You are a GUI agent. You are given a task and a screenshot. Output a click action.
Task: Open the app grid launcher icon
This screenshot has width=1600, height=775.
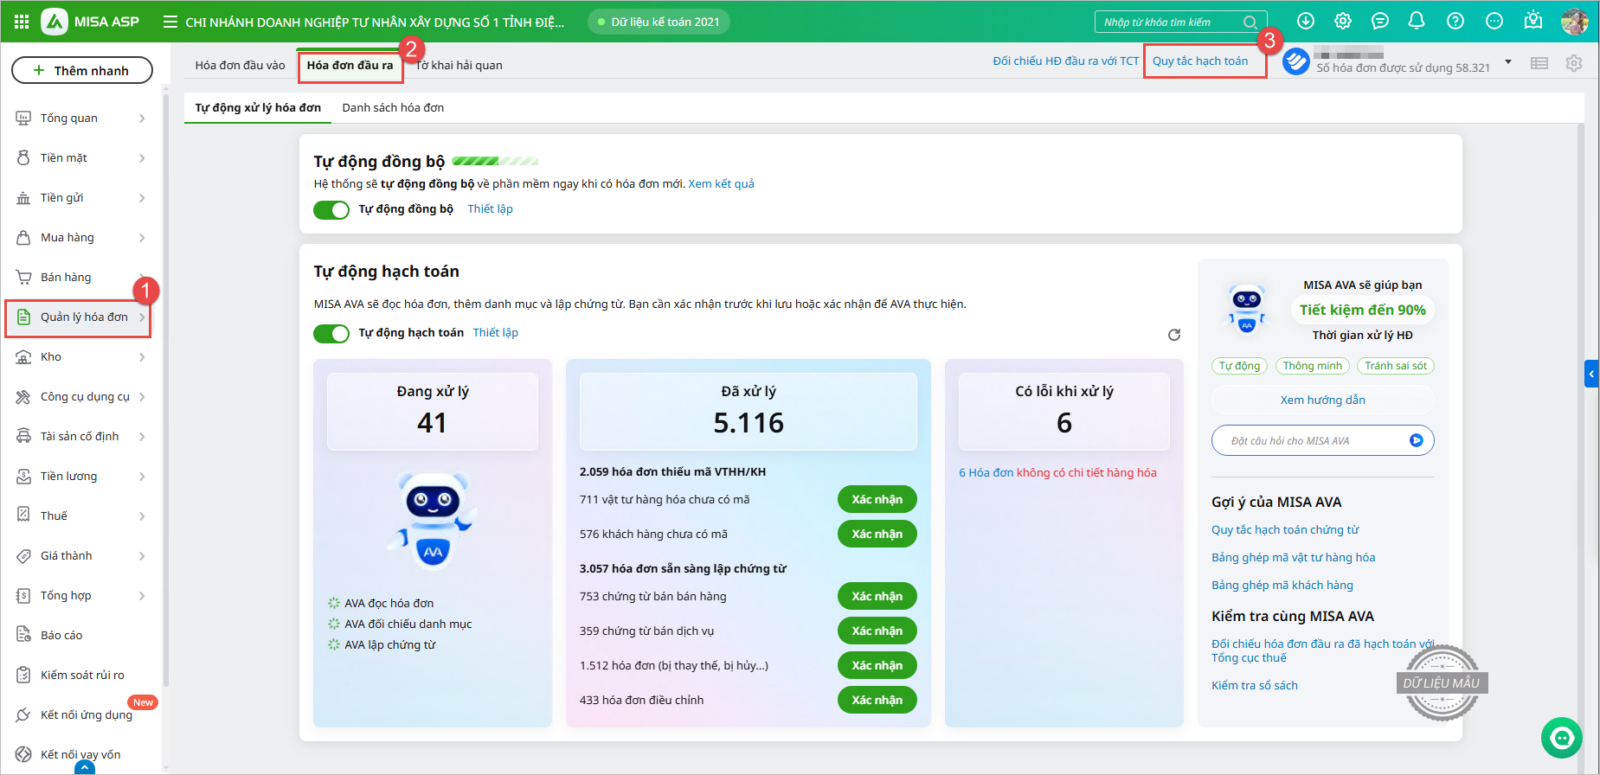[21, 21]
